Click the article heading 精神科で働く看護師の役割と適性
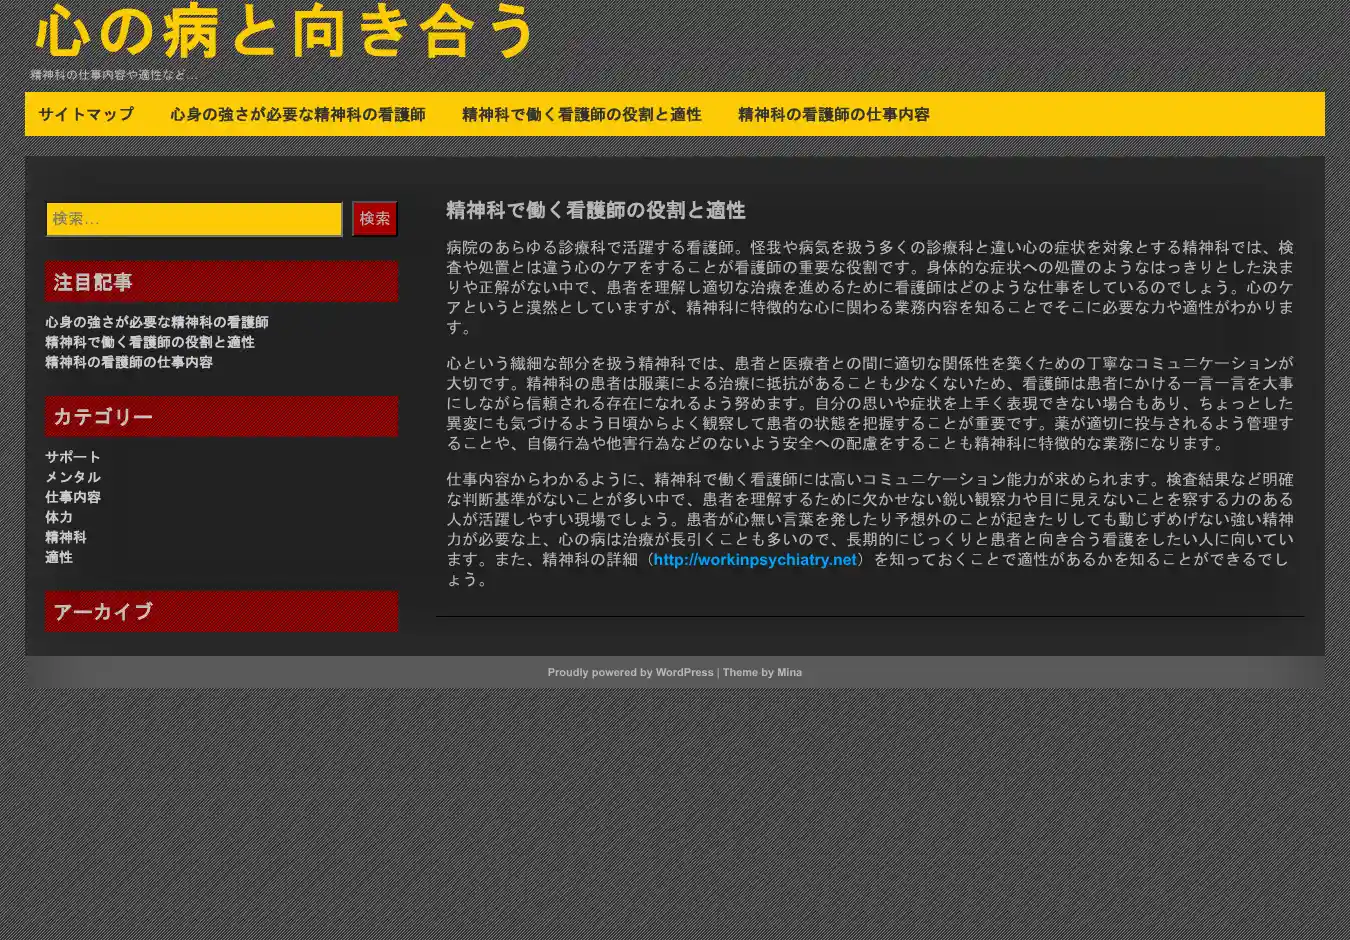Viewport: 1350px width, 940px height. [x=595, y=210]
